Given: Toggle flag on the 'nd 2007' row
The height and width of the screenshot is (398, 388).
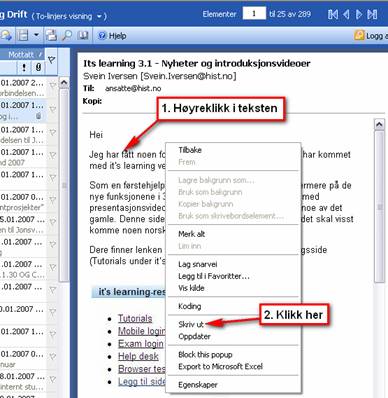Looking at the screenshot, I should click(52, 155).
